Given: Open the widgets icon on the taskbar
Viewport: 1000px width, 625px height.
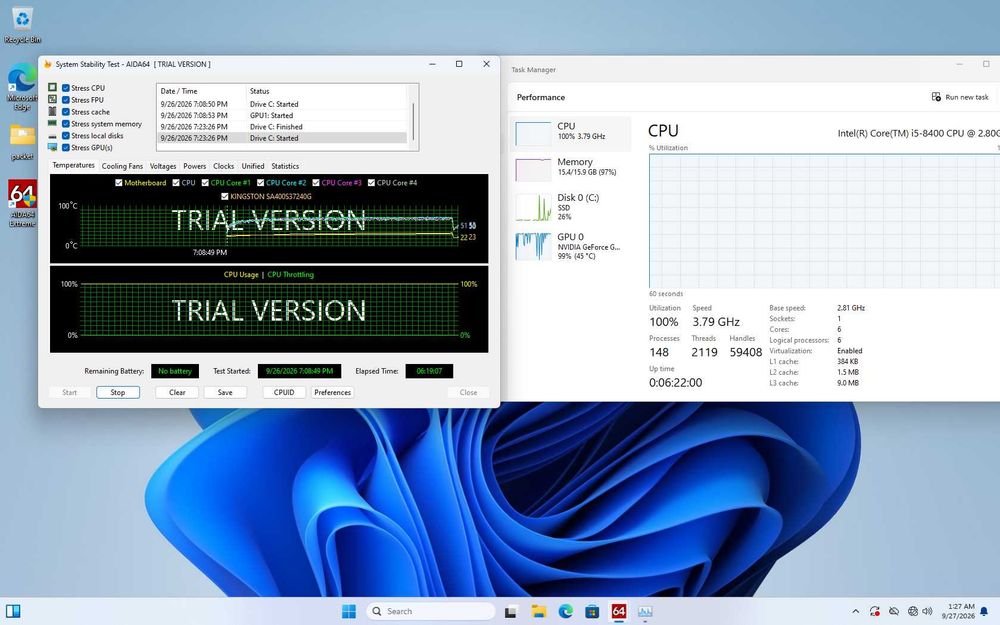Looking at the screenshot, I should [13, 612].
